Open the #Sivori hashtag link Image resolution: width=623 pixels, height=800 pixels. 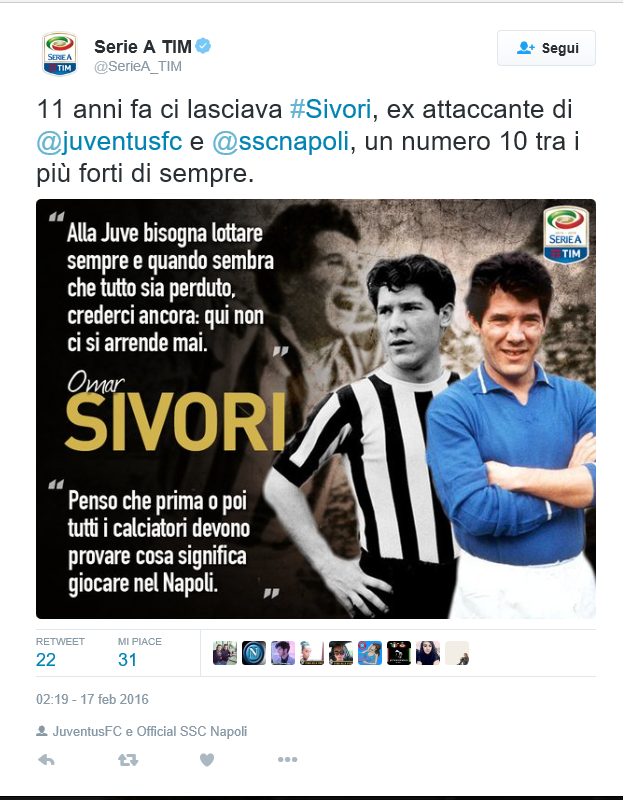point(331,109)
